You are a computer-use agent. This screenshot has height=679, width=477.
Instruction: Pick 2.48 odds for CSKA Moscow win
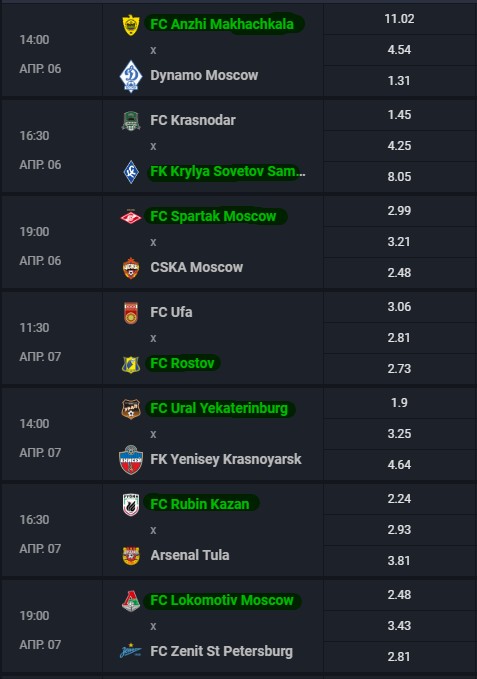(400, 273)
